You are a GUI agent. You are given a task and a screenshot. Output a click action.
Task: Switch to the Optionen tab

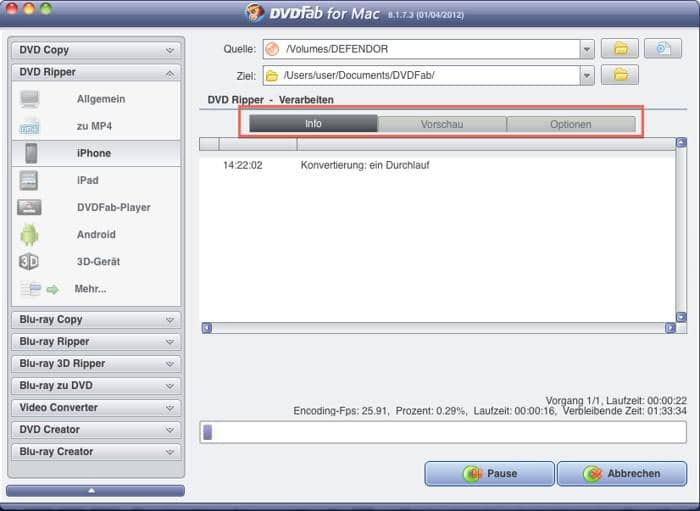(x=571, y=124)
